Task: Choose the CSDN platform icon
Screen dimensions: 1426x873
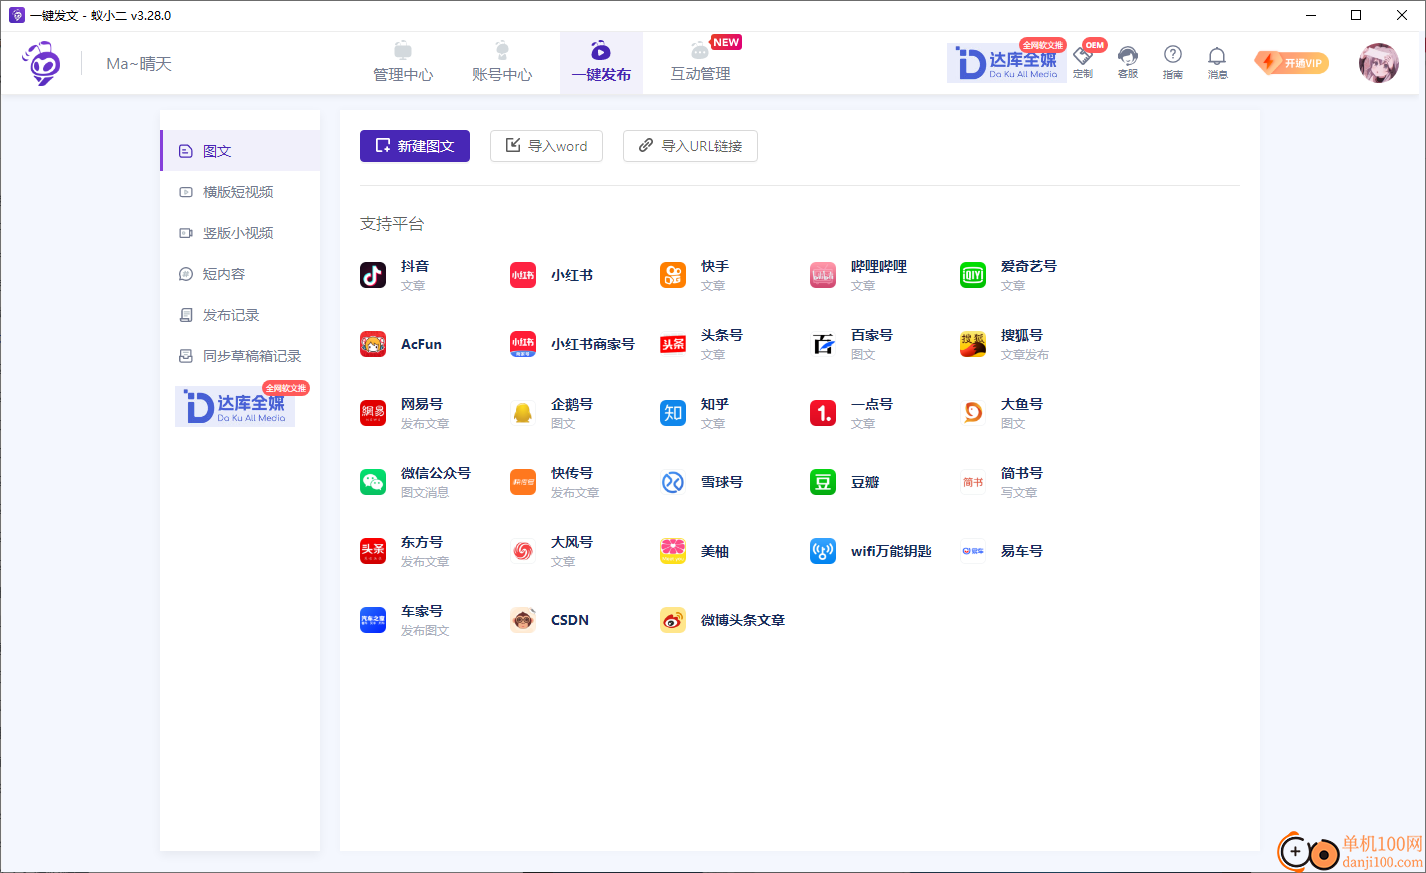Action: [523, 620]
